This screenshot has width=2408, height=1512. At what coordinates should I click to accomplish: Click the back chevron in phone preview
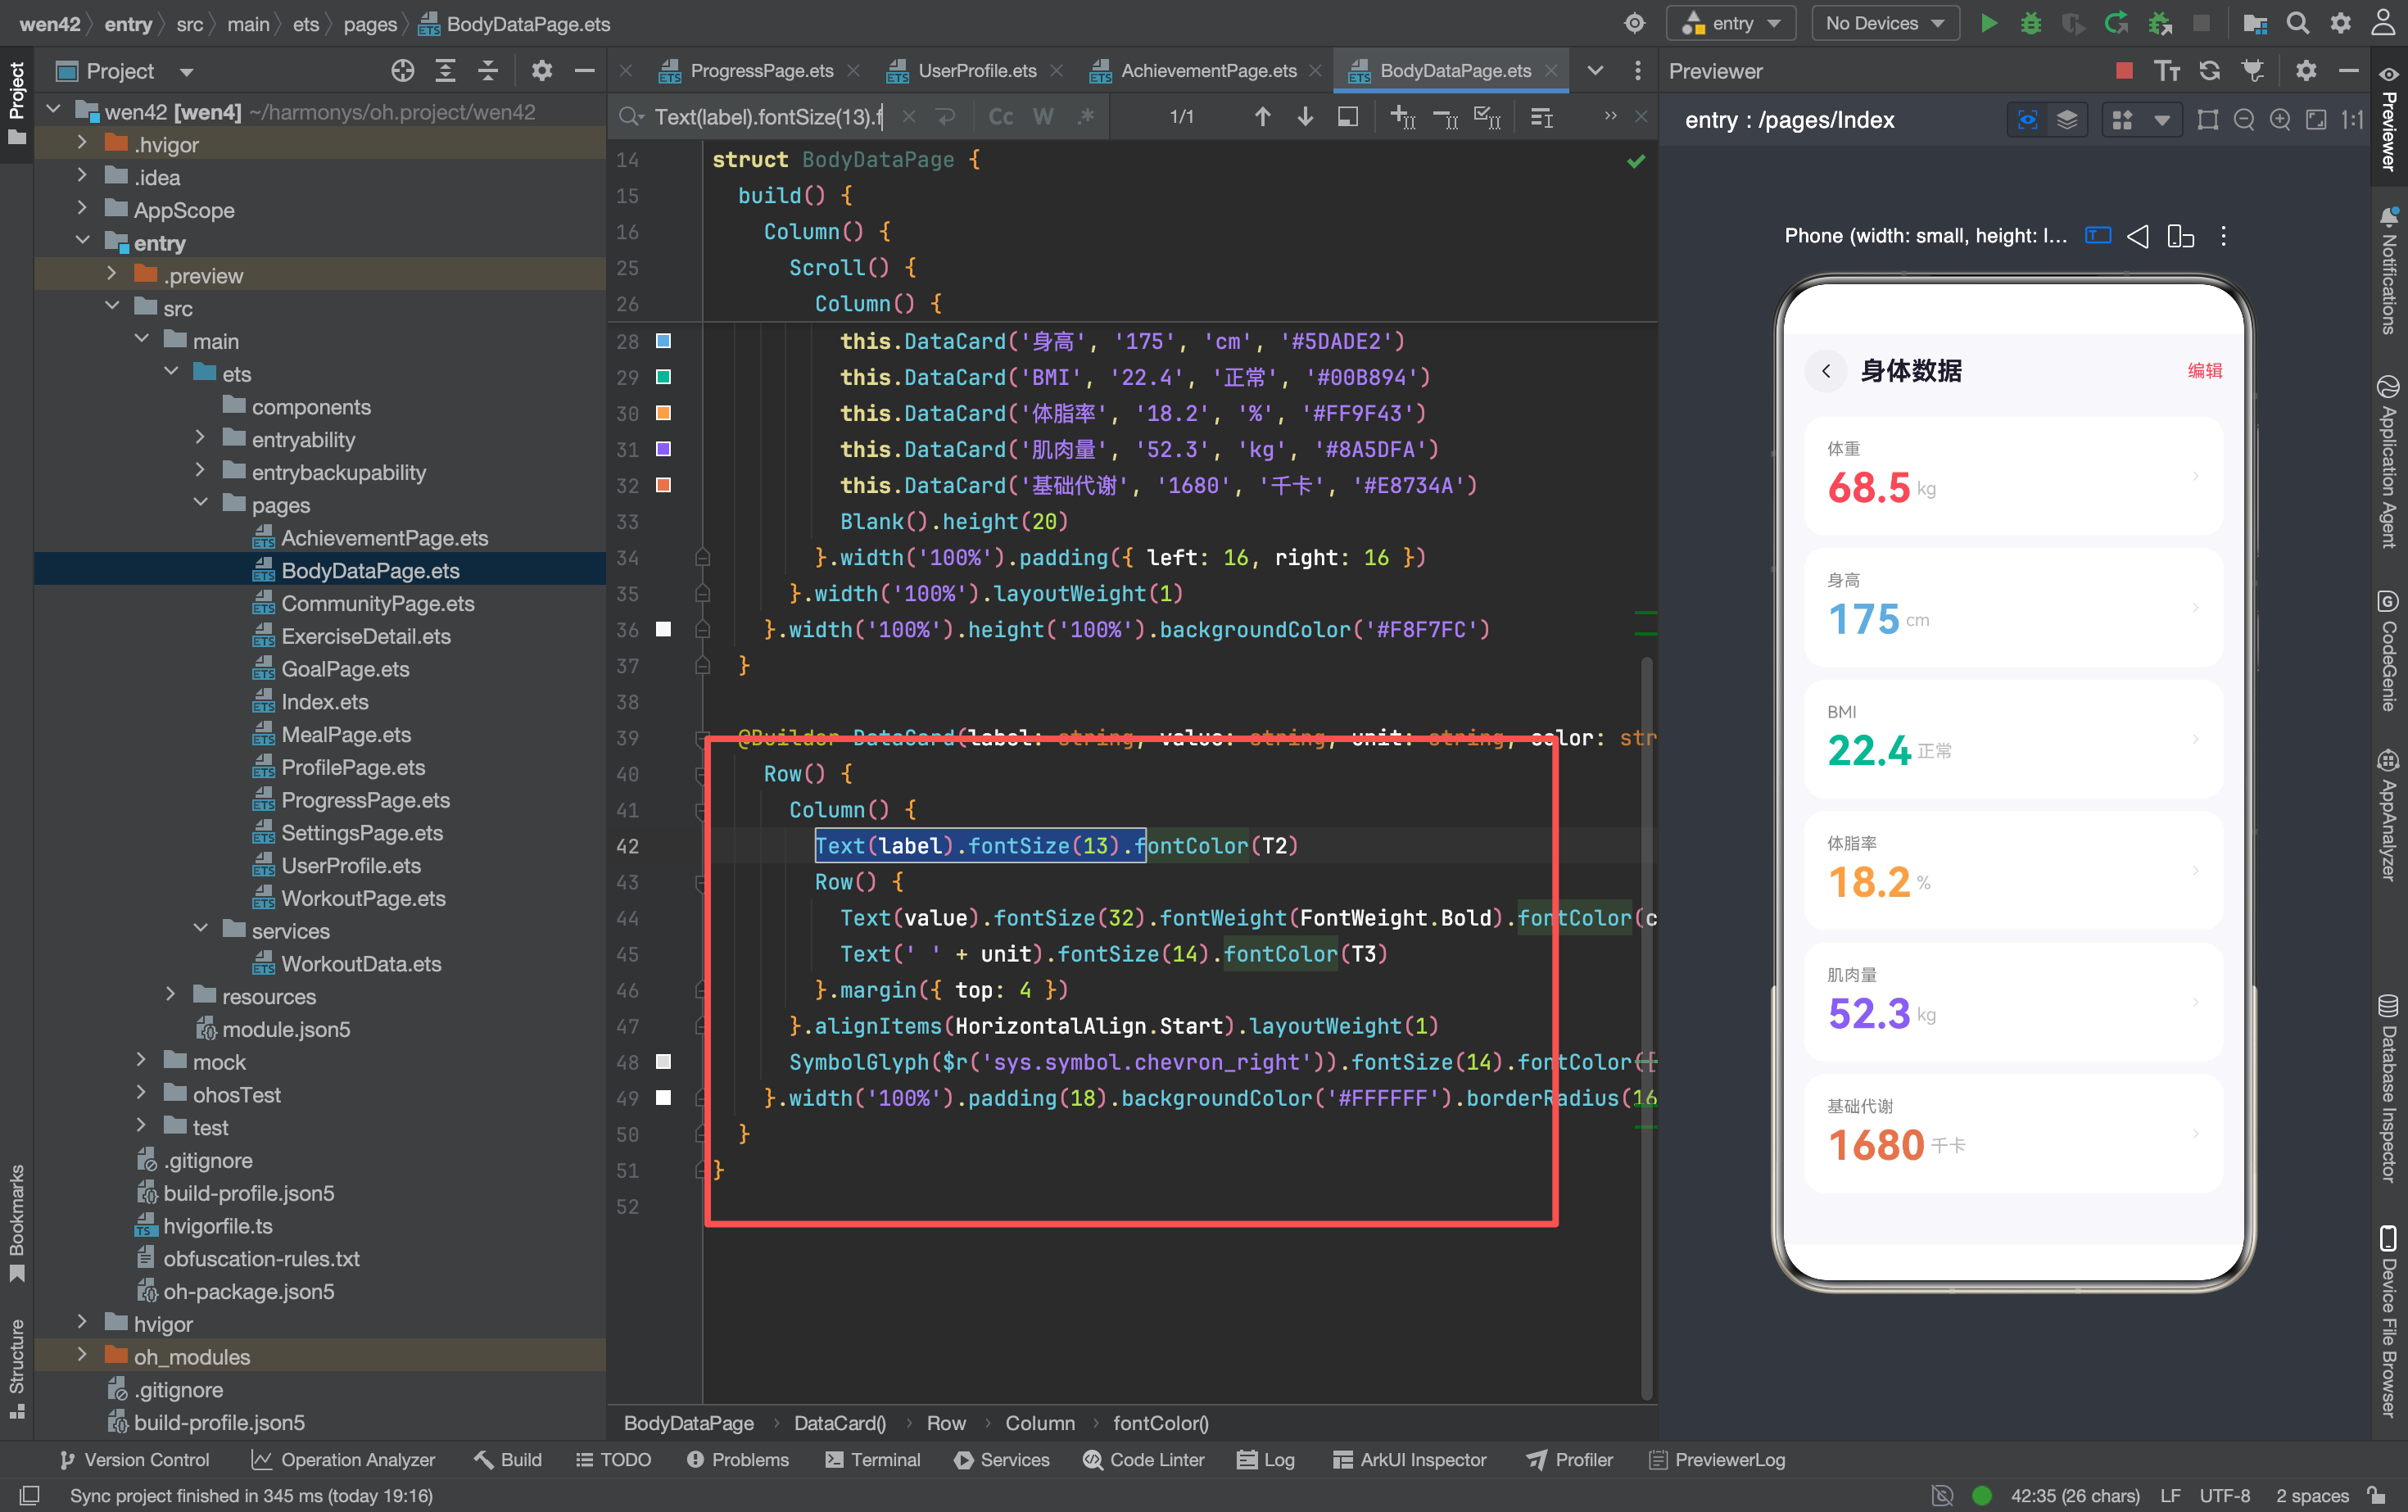(x=1825, y=371)
